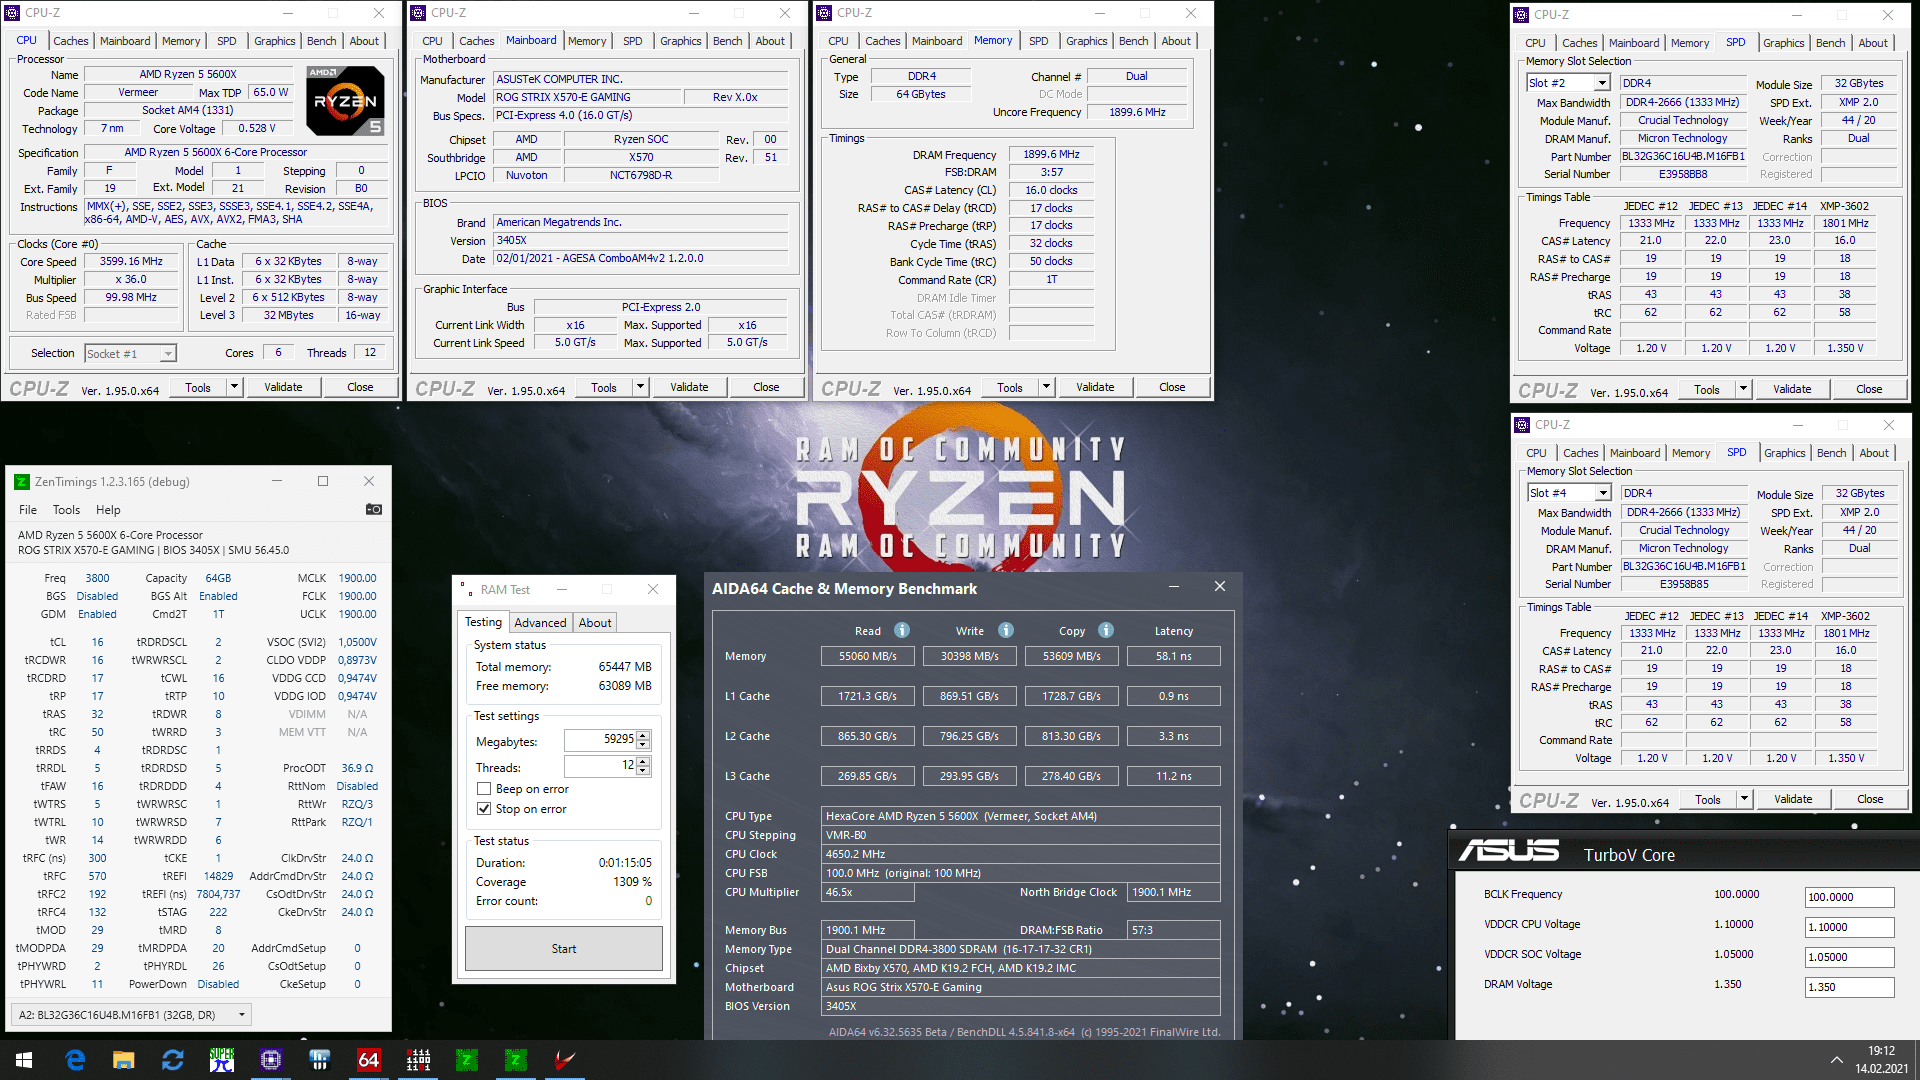Click the blue sync arrows taskbar icon
Image resolution: width=1920 pixels, height=1080 pixels.
(x=173, y=1060)
